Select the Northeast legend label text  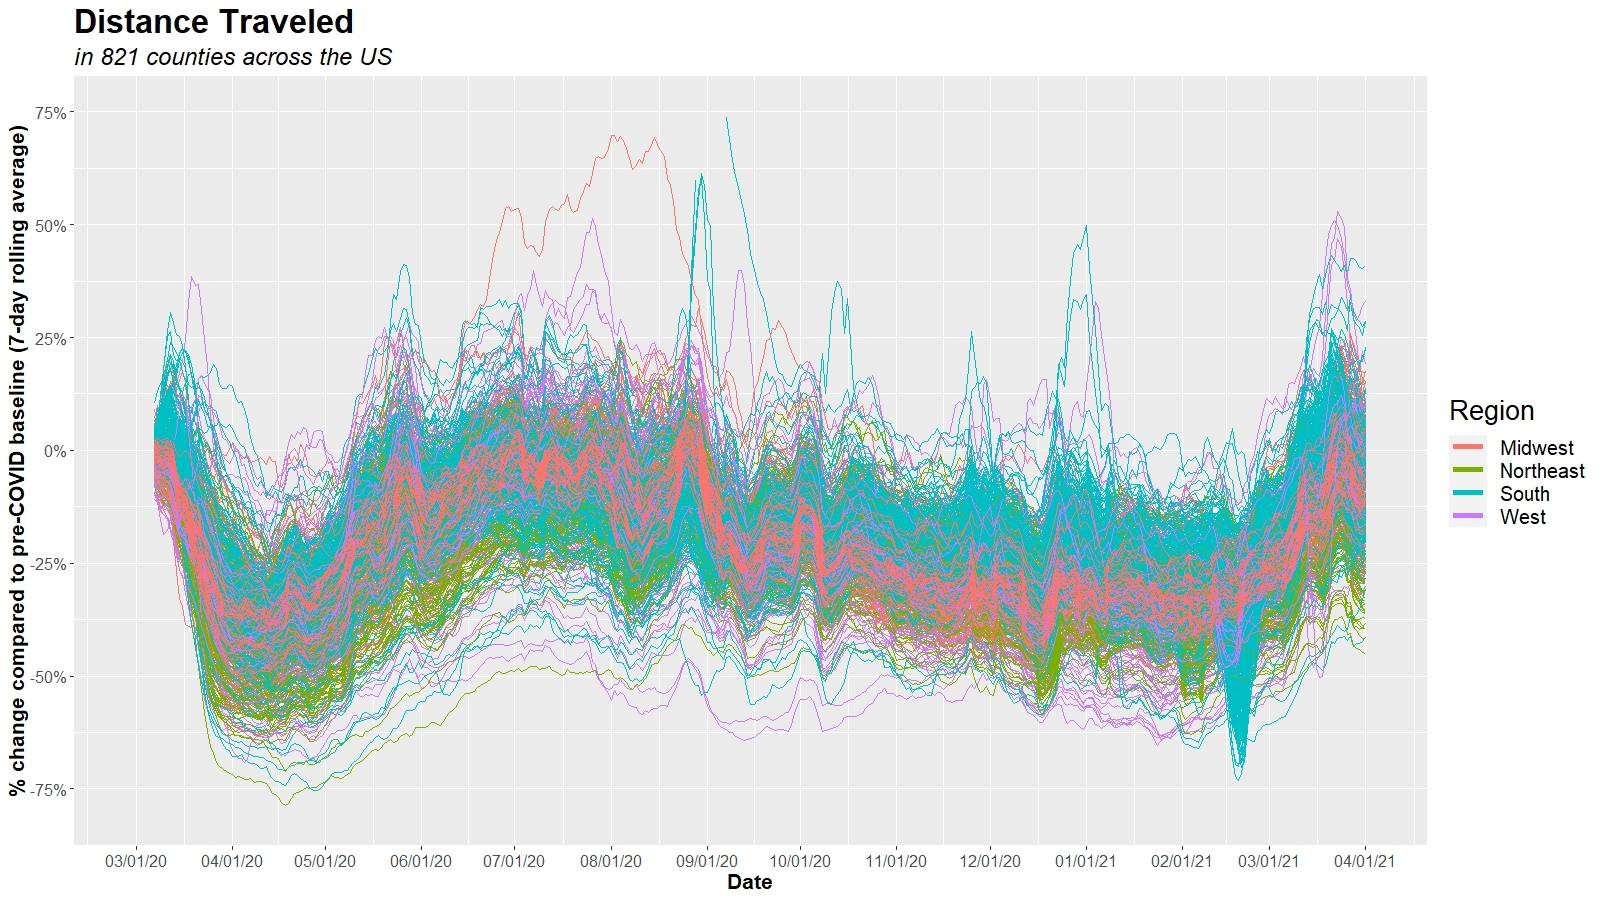point(1541,471)
